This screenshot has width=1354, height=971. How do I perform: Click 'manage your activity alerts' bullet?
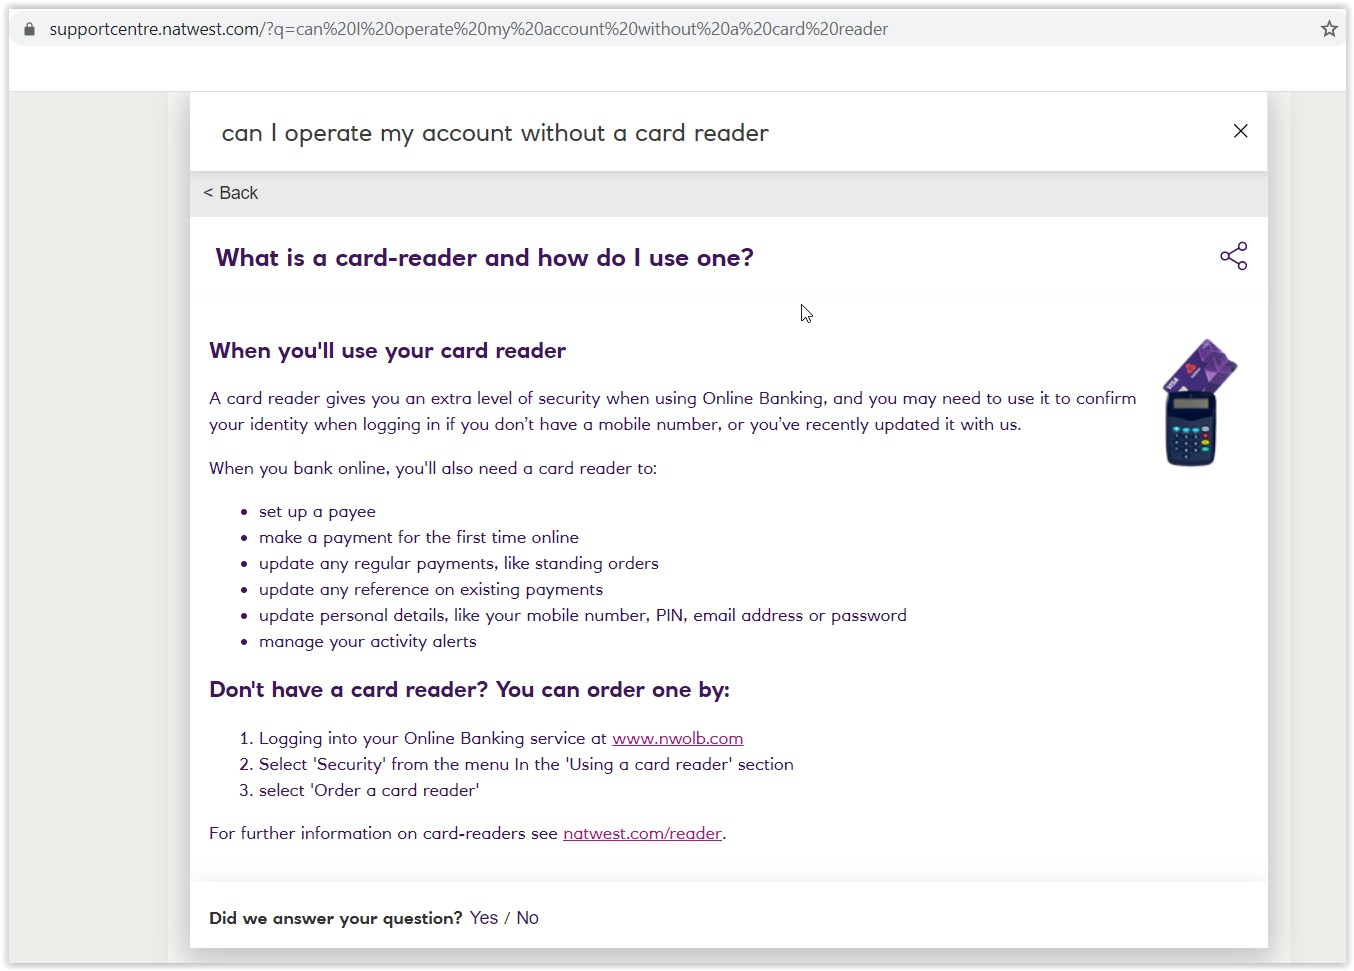(367, 642)
